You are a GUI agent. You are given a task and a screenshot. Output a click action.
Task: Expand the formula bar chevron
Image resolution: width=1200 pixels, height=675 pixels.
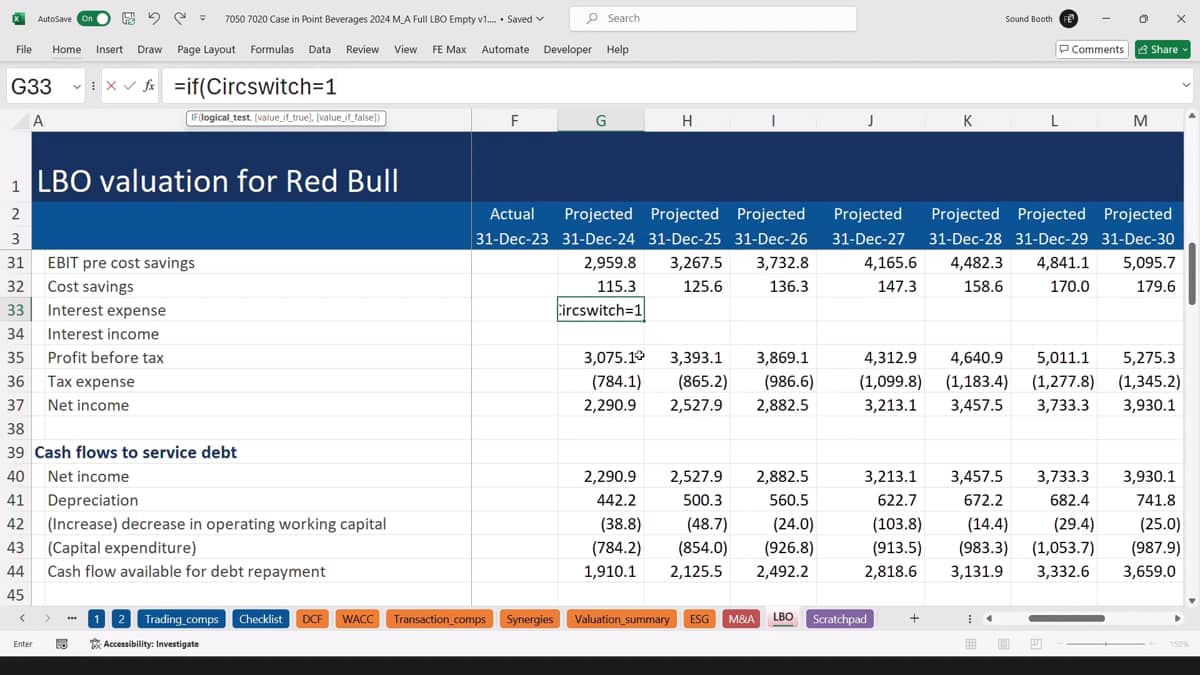[1186, 86]
